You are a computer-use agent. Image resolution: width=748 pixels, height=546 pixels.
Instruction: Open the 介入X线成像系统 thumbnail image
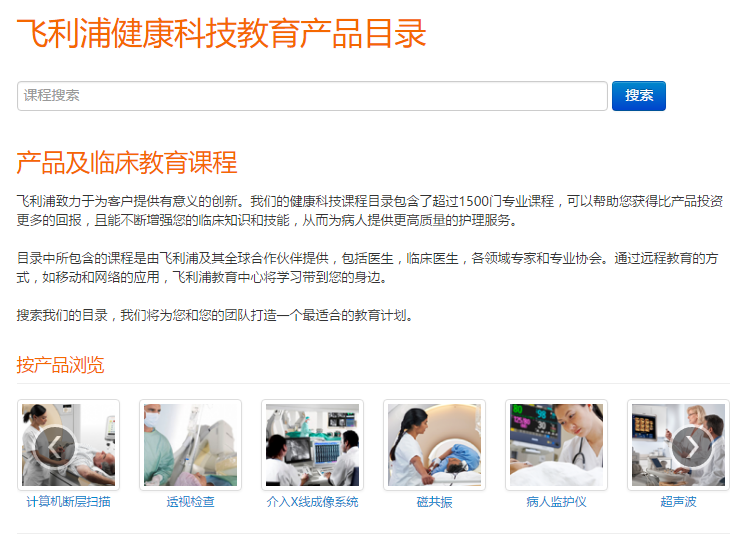(312, 445)
